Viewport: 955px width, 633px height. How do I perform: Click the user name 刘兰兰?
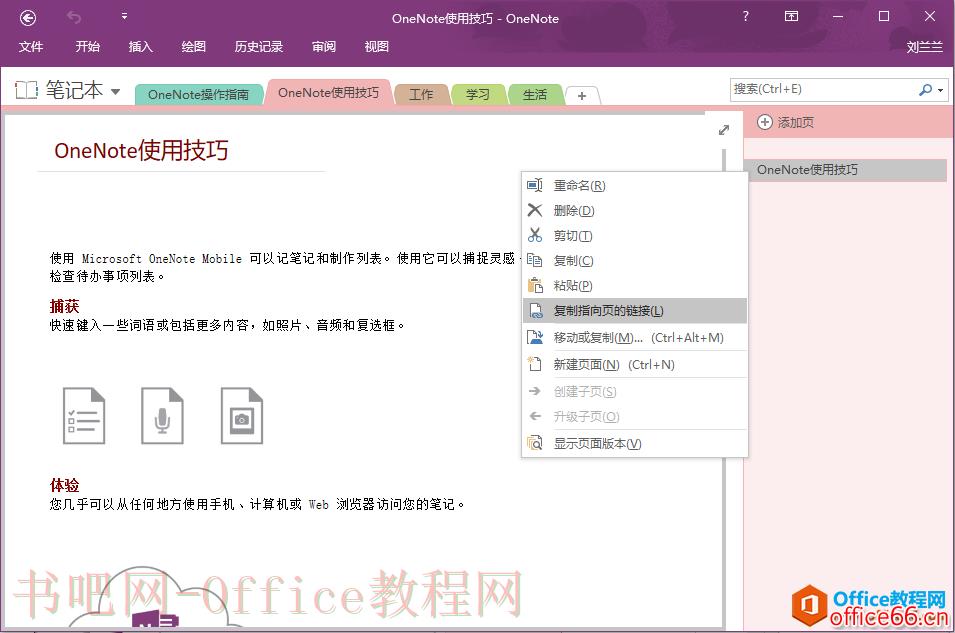[924, 47]
